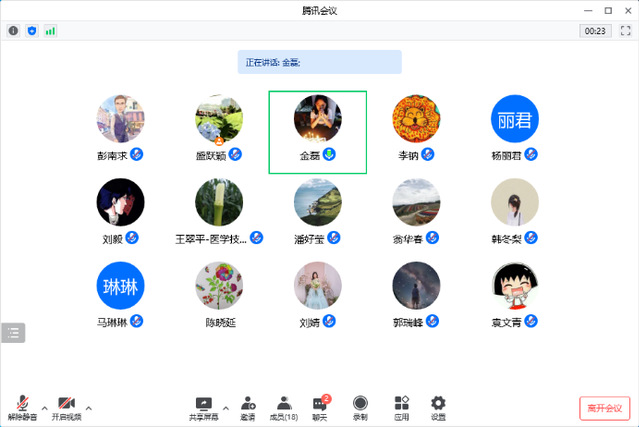Check the green network signal icon
The height and width of the screenshot is (427, 639).
(x=50, y=31)
